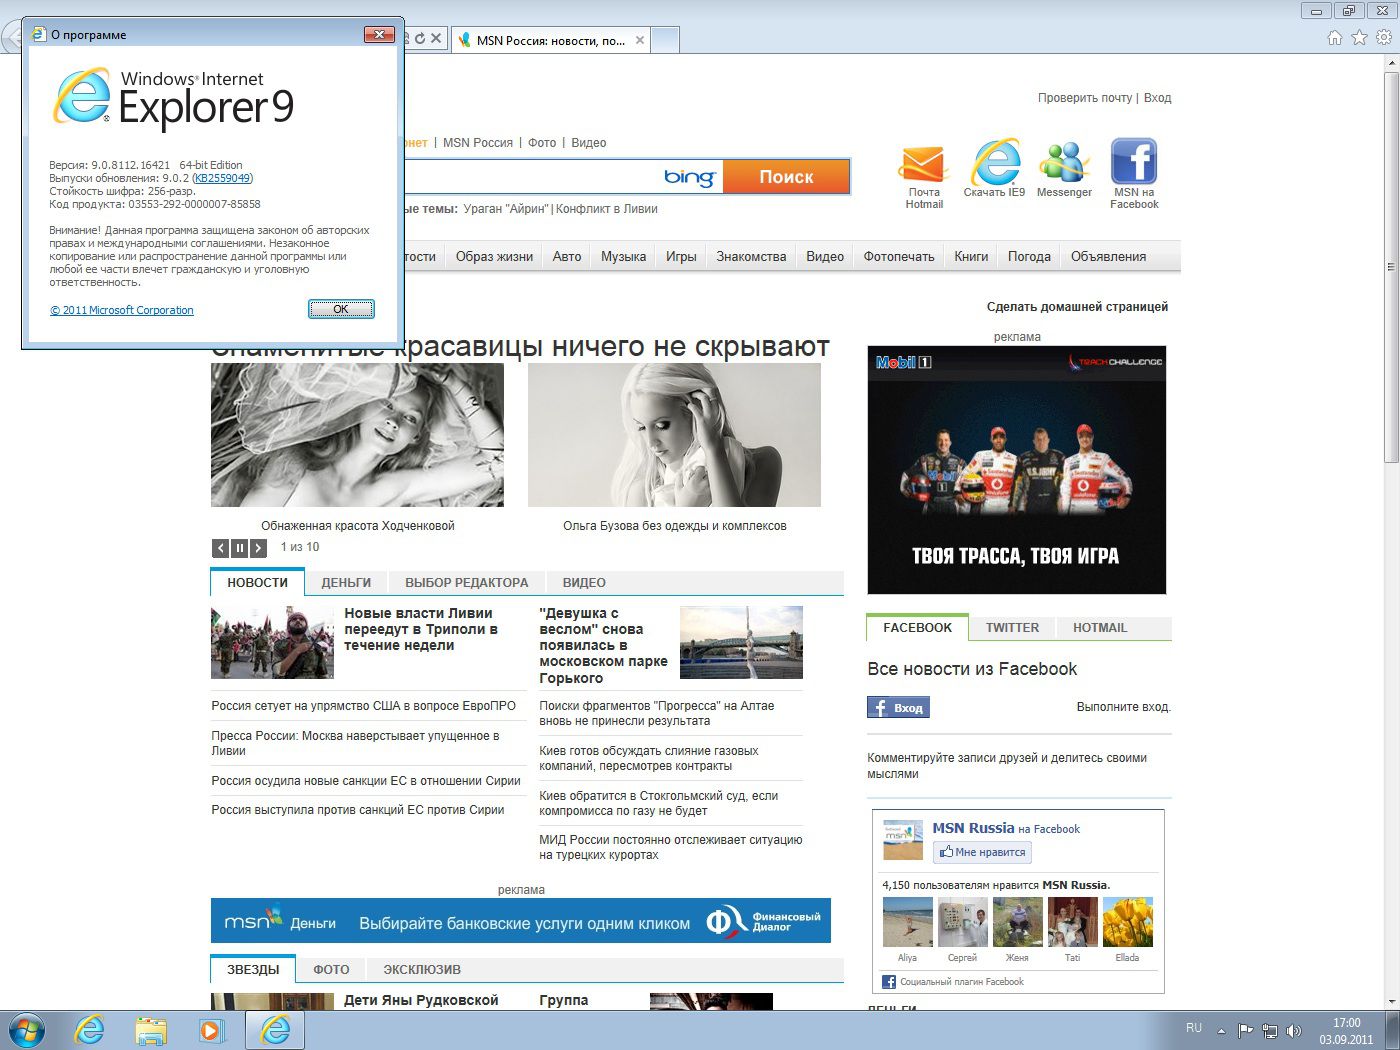Open Windows Explorer folder taskbar icon
Image resolution: width=1400 pixels, height=1050 pixels.
[151, 1030]
